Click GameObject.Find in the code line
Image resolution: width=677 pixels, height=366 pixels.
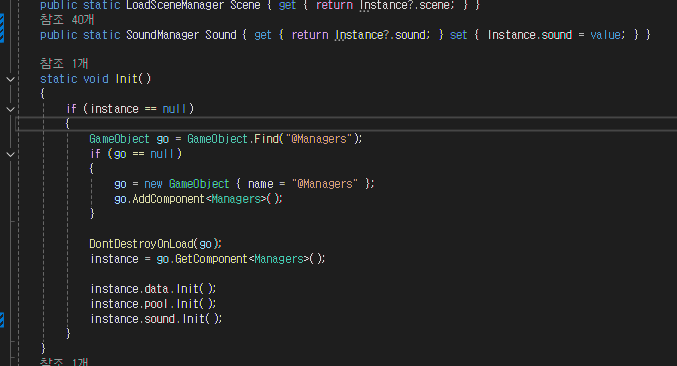pos(233,139)
